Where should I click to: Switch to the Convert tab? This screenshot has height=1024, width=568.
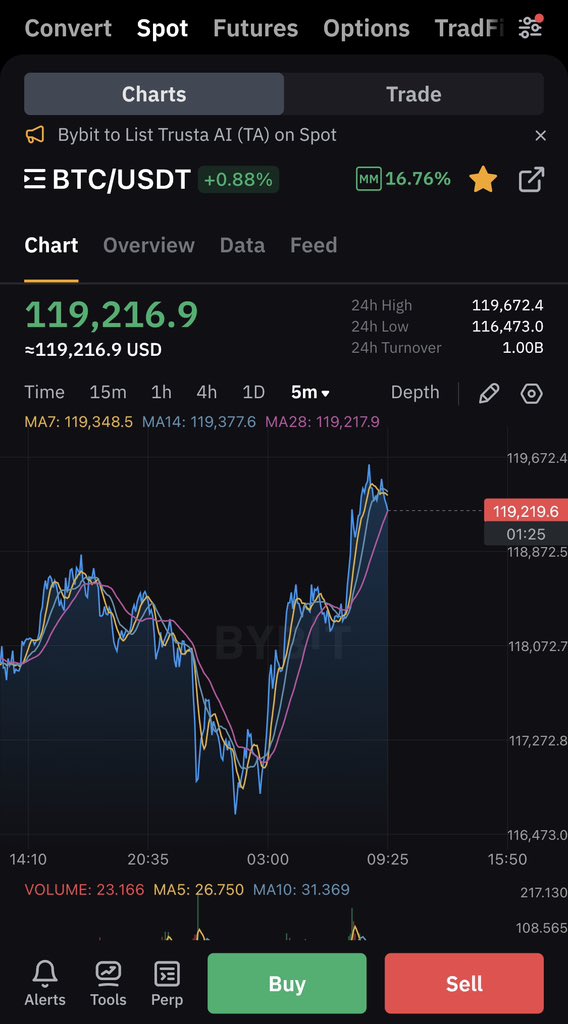(x=68, y=28)
